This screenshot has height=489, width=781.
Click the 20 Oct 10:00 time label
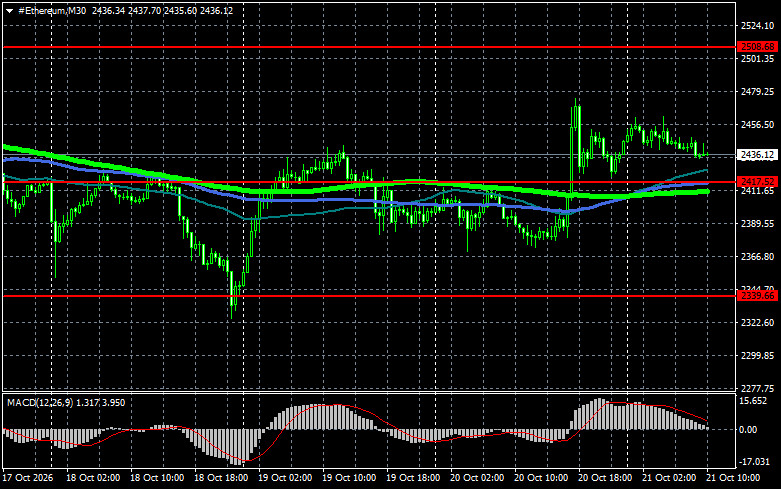point(541,478)
